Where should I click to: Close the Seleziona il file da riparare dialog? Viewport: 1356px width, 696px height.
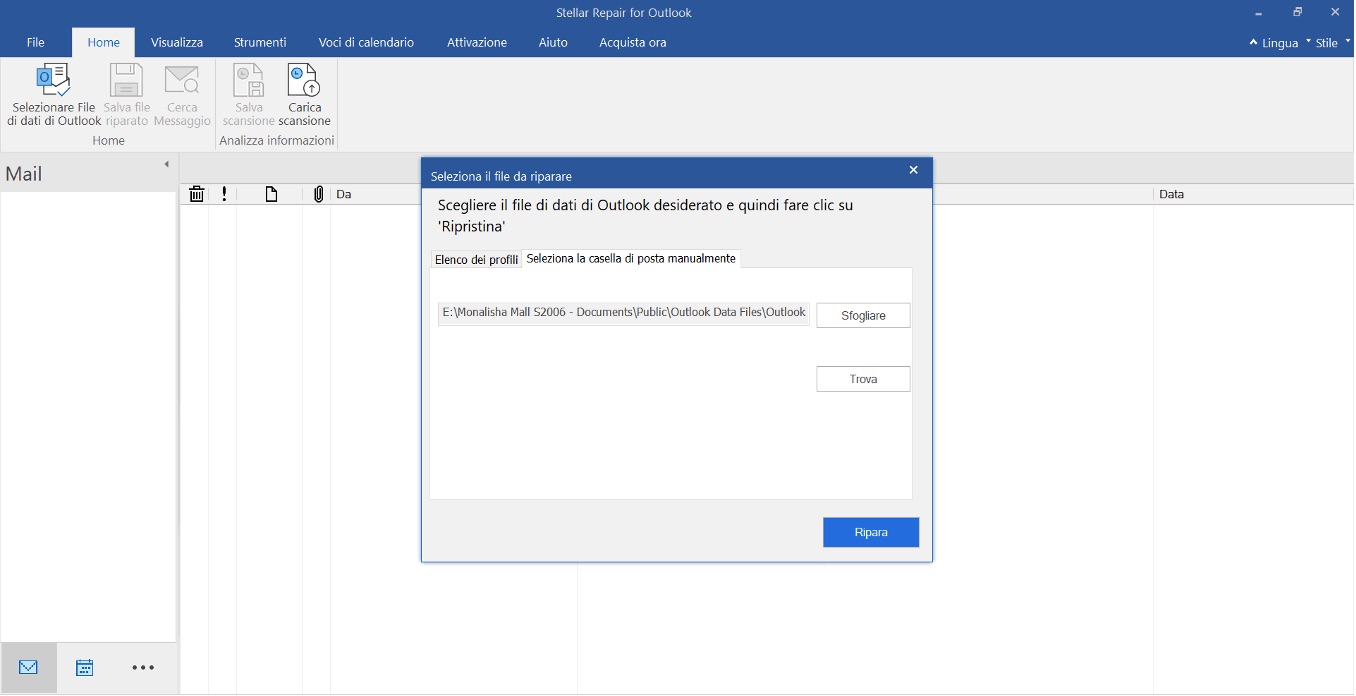pyautogui.click(x=913, y=170)
